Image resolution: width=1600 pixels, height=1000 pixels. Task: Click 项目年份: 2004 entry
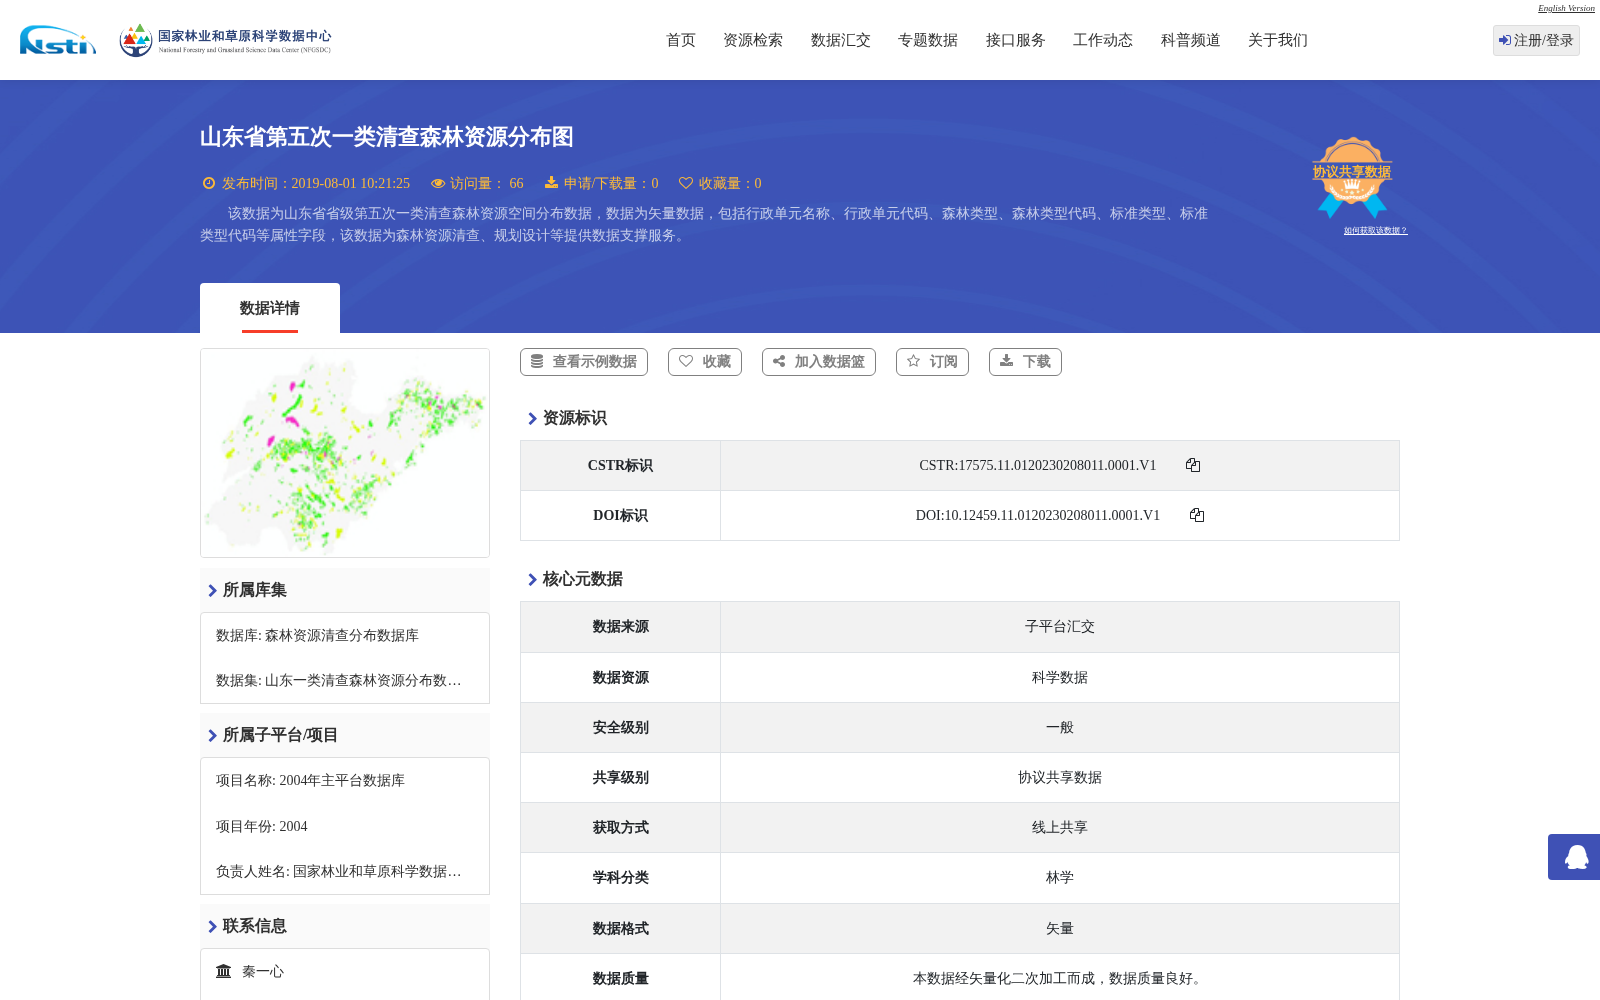coord(262,826)
